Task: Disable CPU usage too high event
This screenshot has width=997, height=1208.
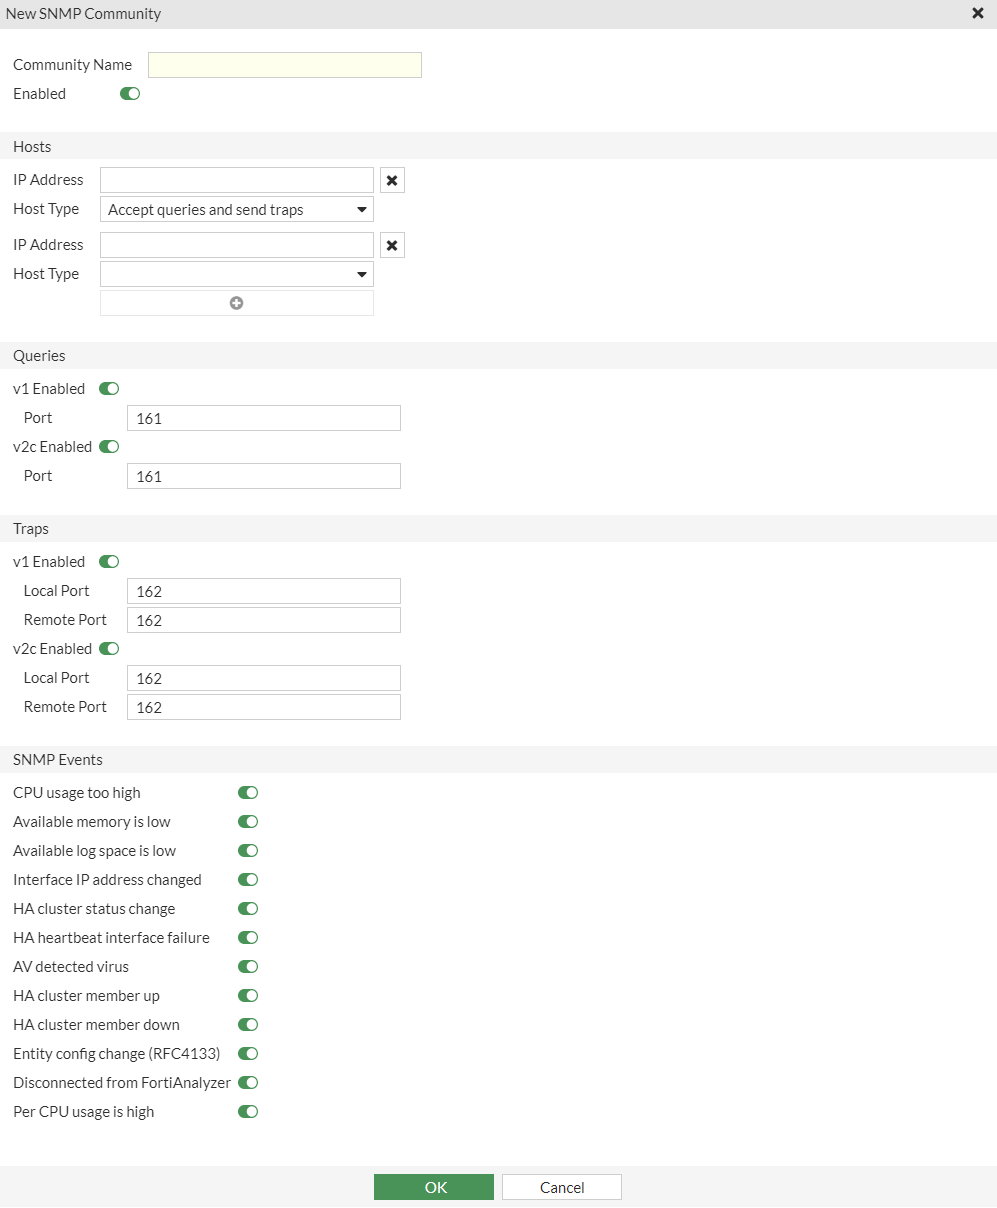Action: (x=248, y=793)
